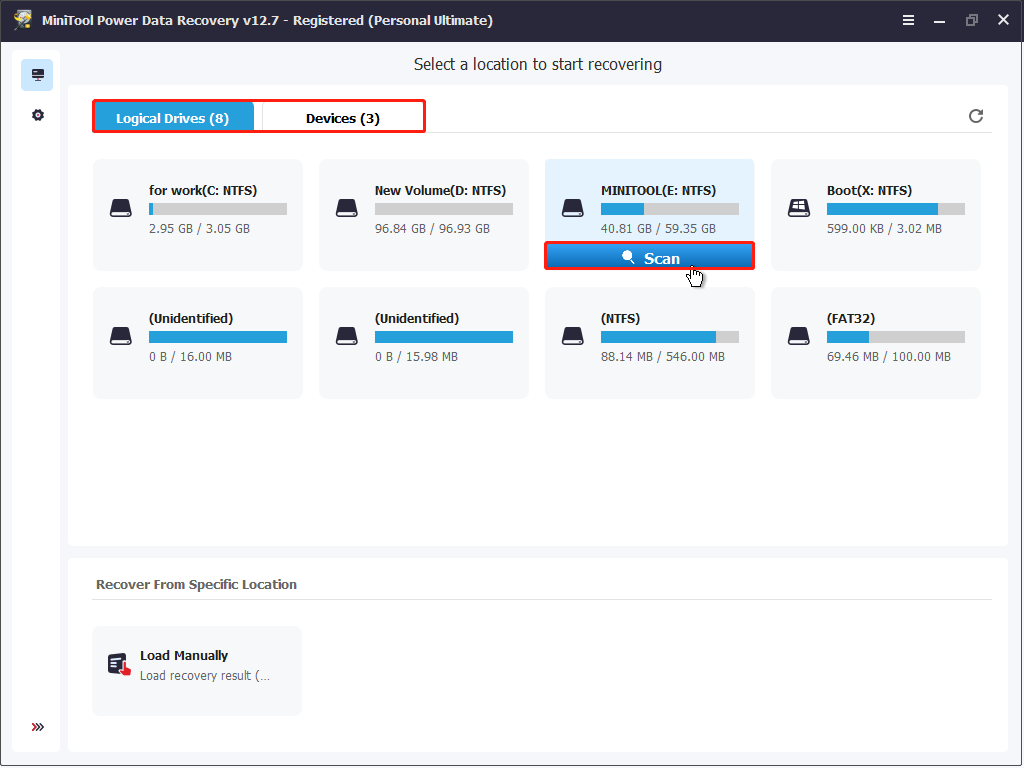This screenshot has height=768, width=1024.
Task: Click the disk icon of Boot(X: NTFS)
Action: point(798,207)
